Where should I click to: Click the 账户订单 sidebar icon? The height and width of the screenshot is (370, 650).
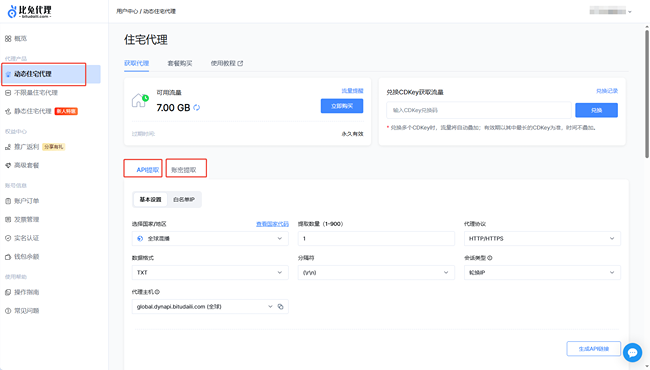(8, 201)
